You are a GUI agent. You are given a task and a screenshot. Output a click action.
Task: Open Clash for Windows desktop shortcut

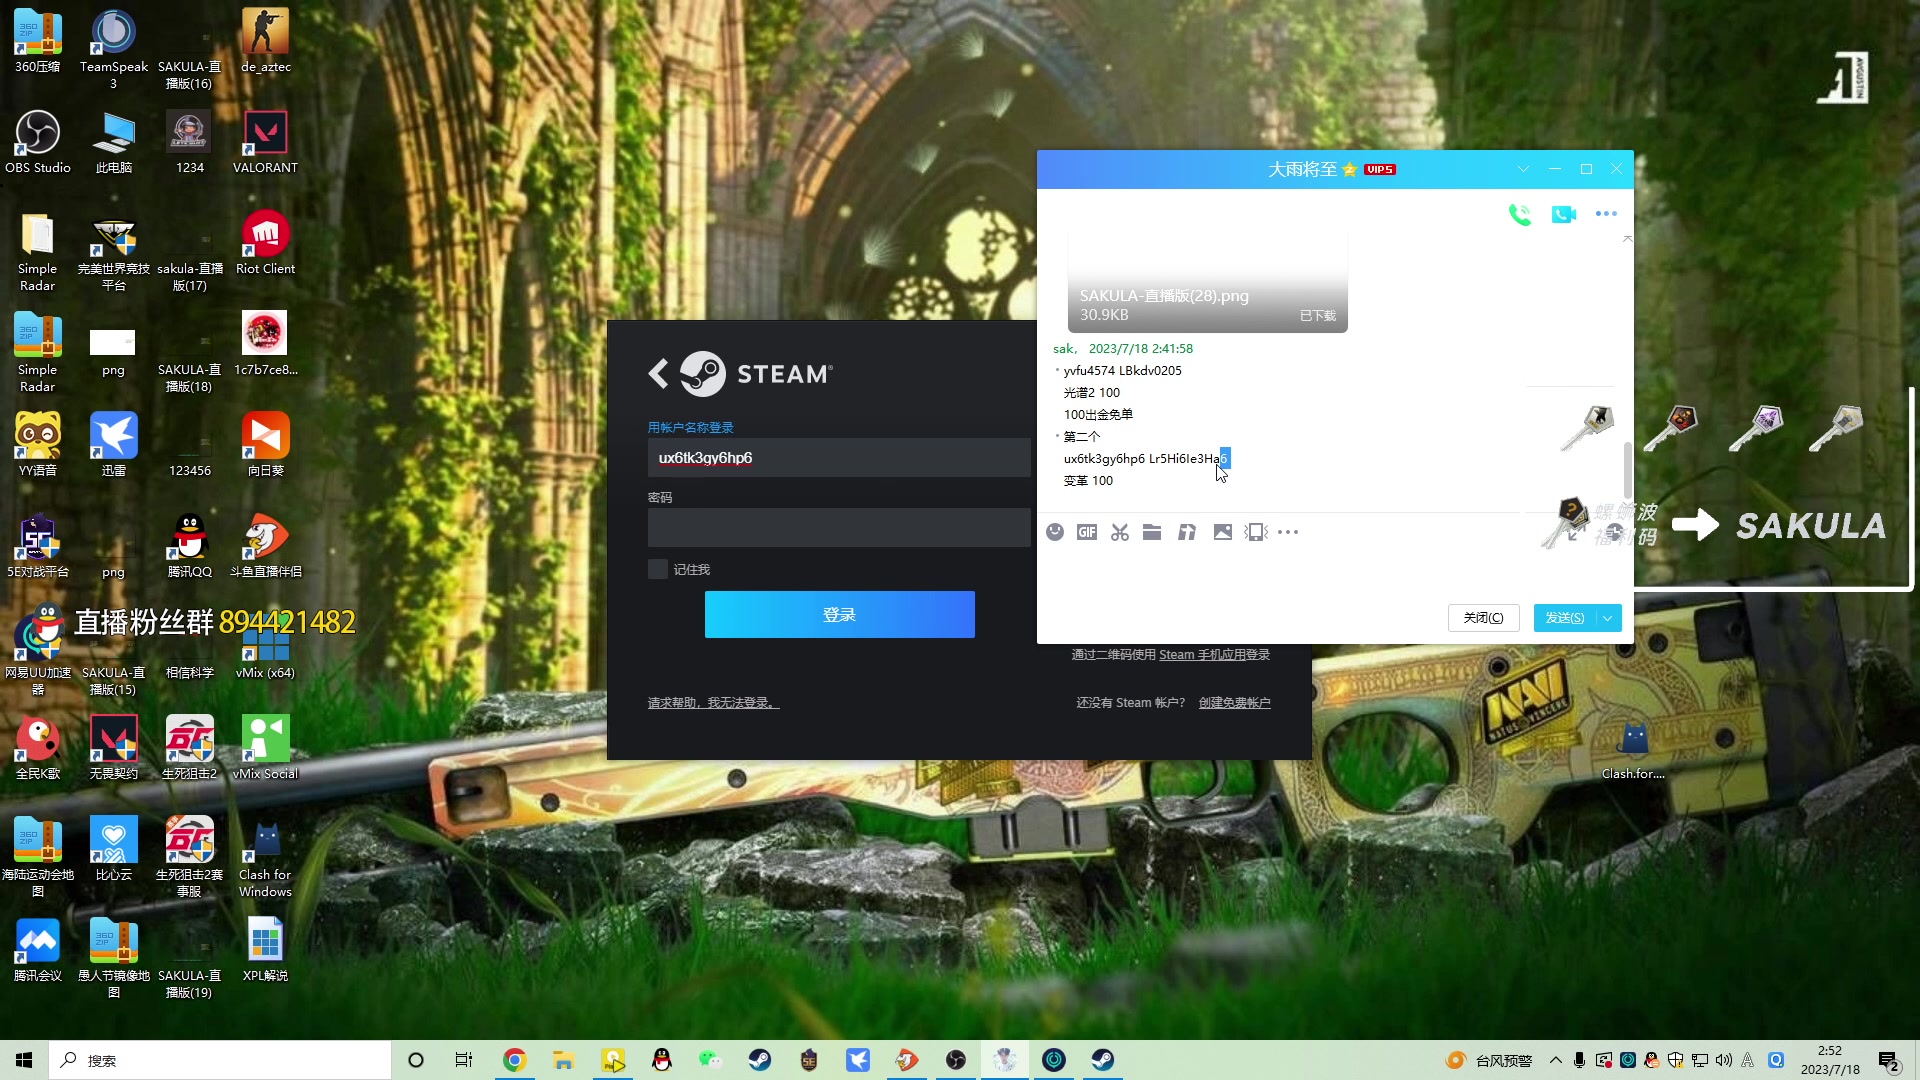click(265, 858)
